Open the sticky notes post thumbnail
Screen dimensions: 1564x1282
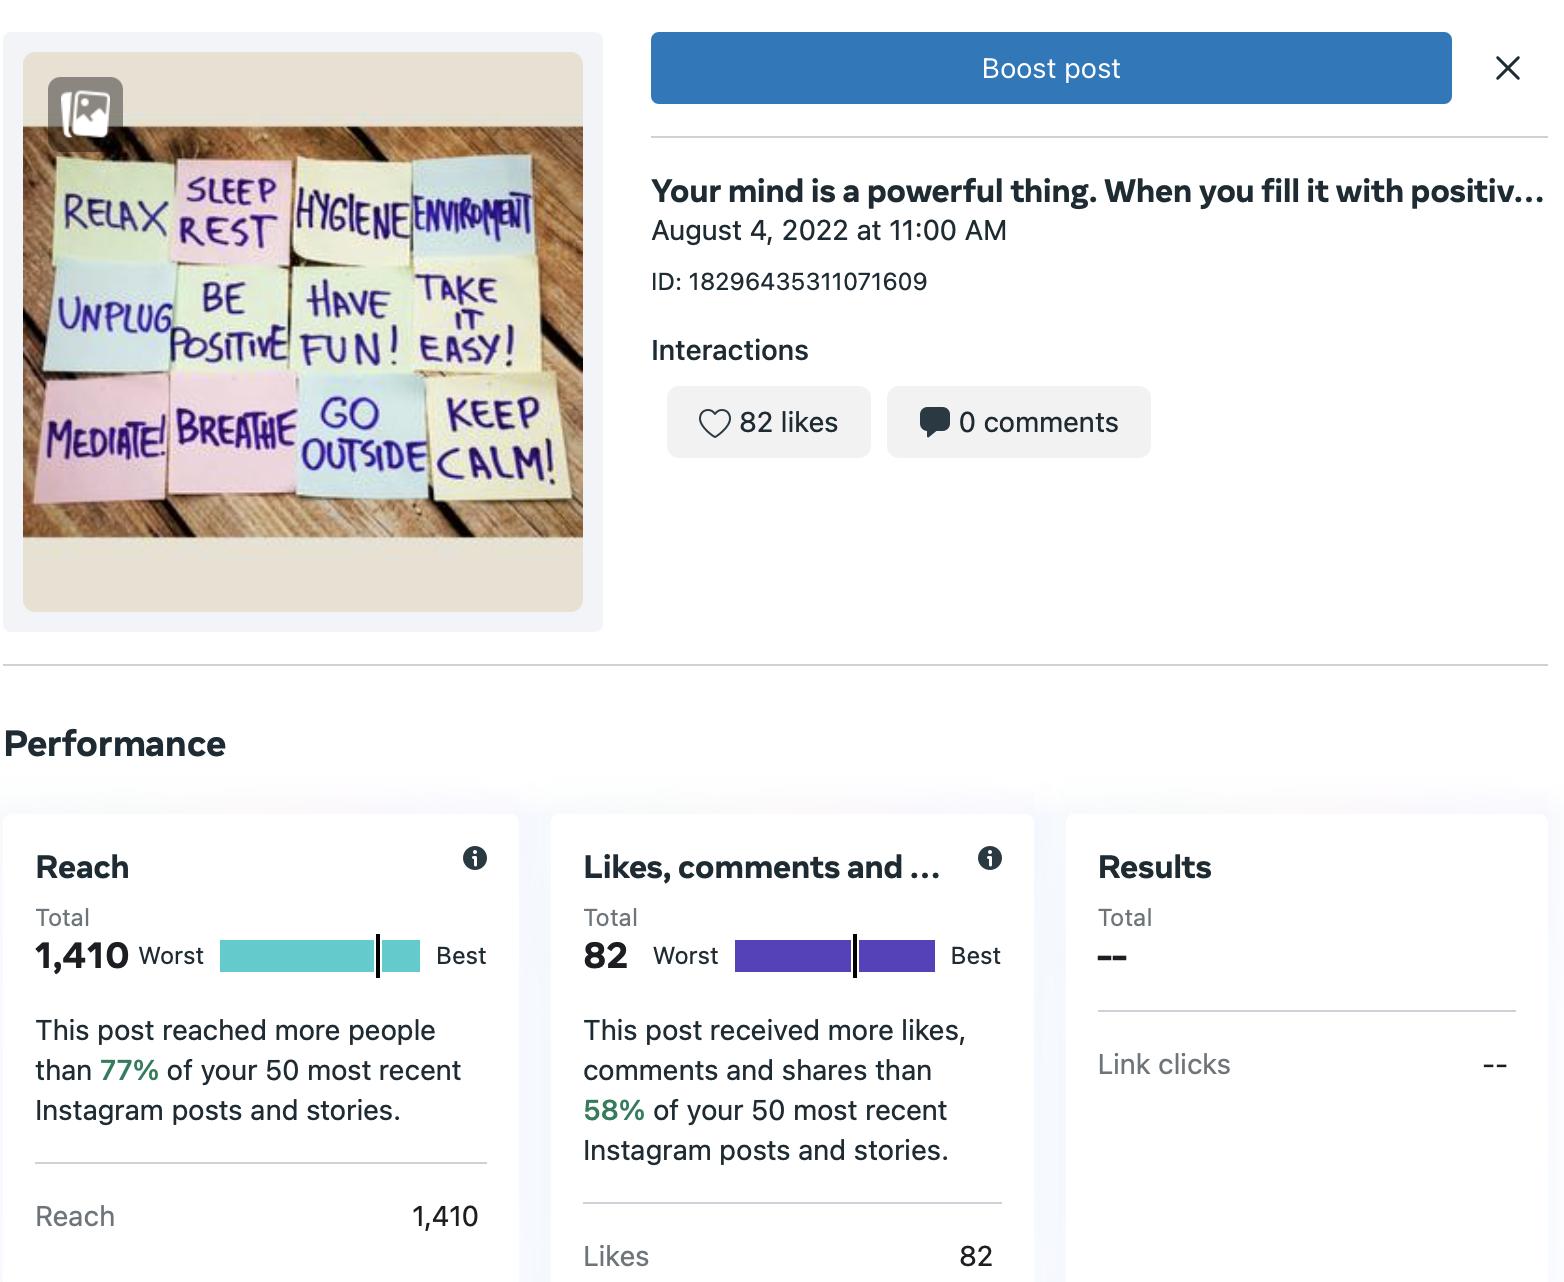(302, 332)
